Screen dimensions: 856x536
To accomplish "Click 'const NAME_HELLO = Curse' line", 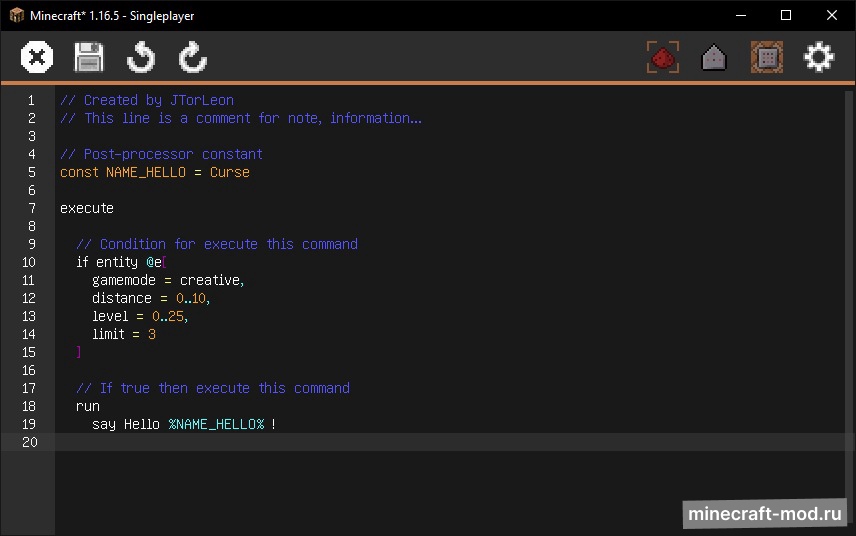I will point(154,172).
